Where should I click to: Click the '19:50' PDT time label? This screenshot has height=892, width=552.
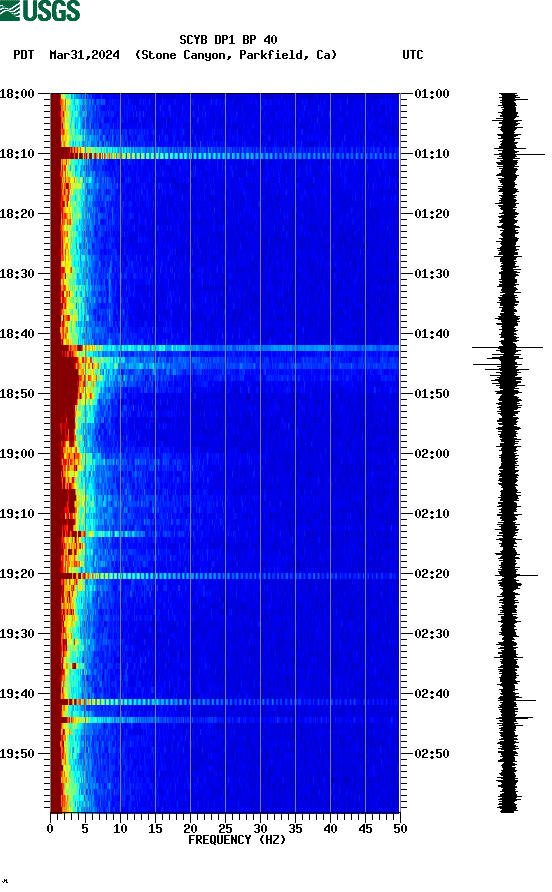[x=17, y=754]
